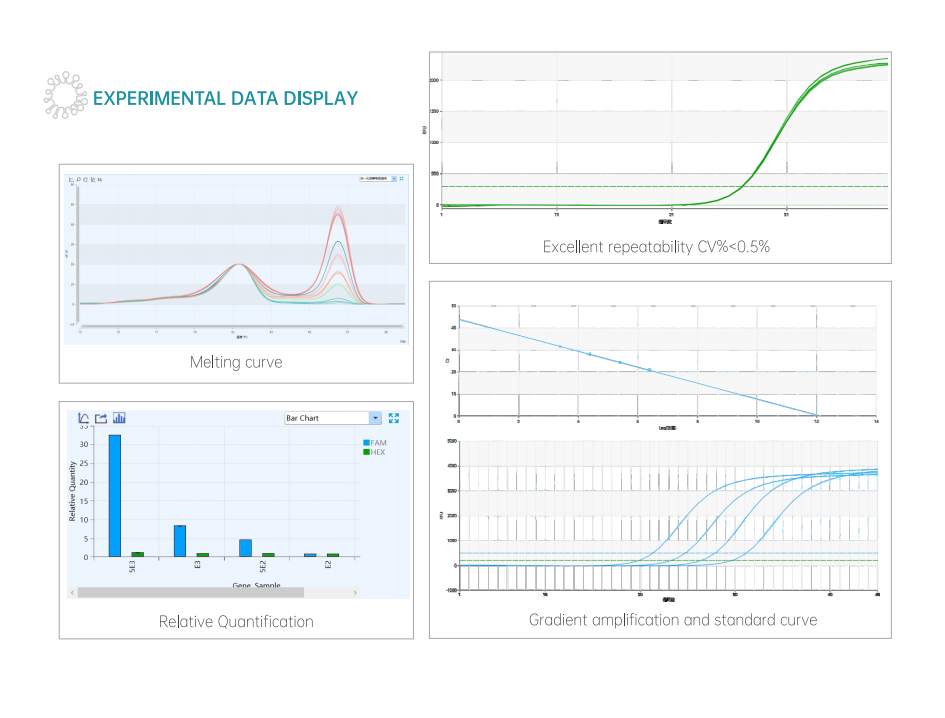Click the green HEX legend swatch
The image size is (945, 718).
(366, 452)
